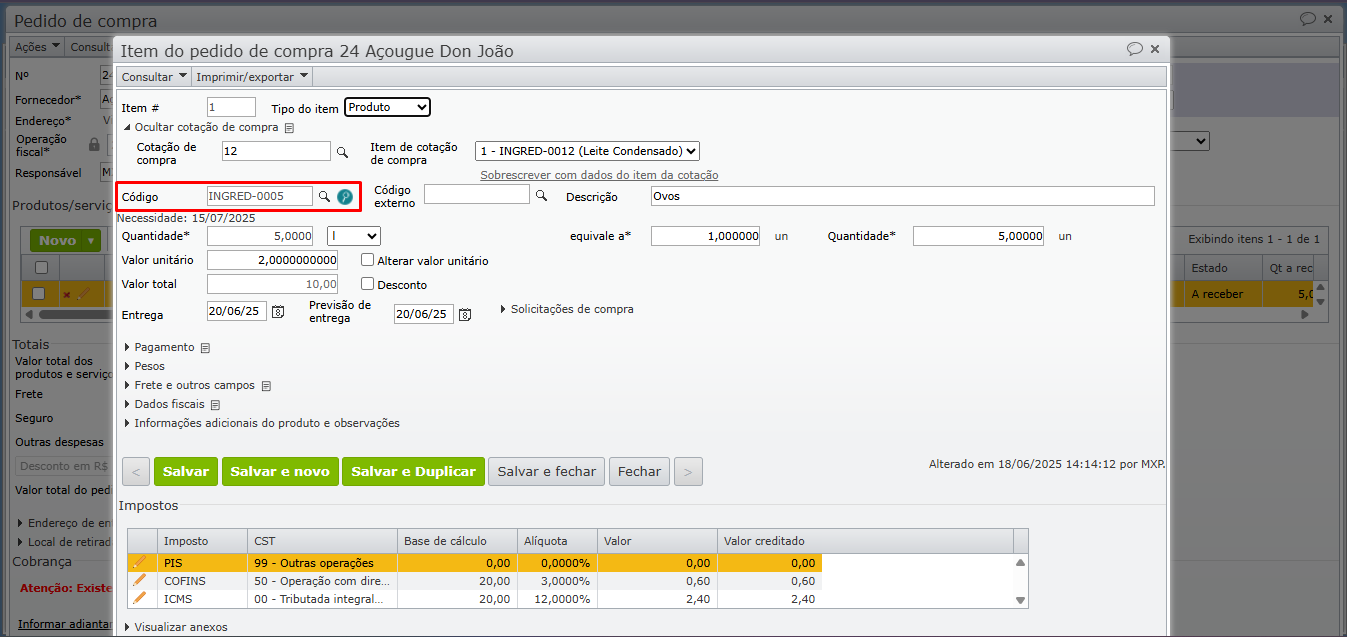
Task: Enable Alterar valor unitário checkbox
Action: click(x=368, y=260)
